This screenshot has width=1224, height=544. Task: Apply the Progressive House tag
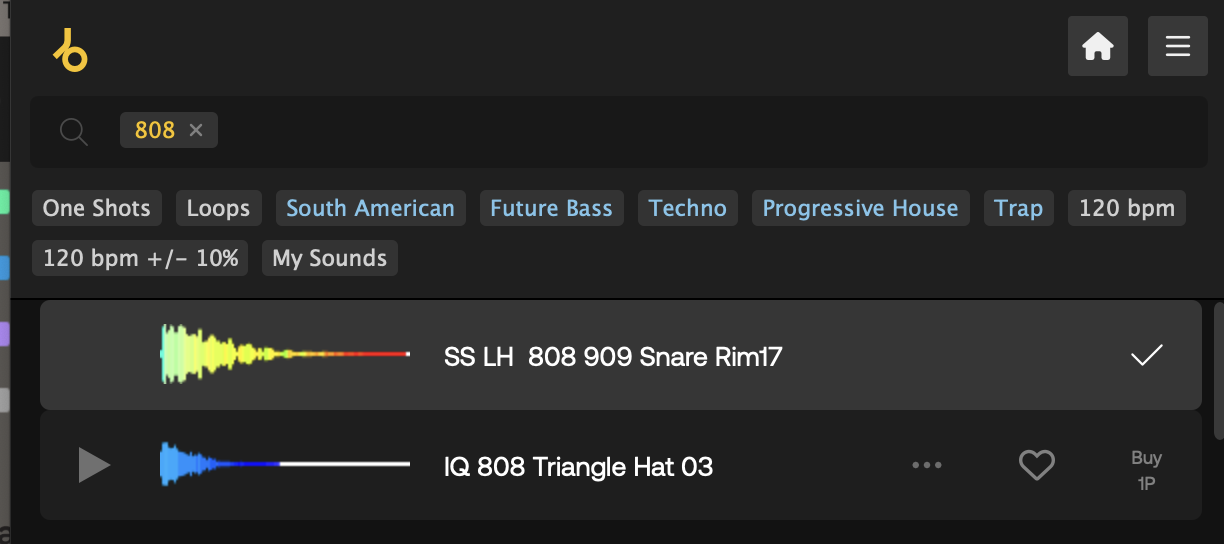(x=860, y=208)
